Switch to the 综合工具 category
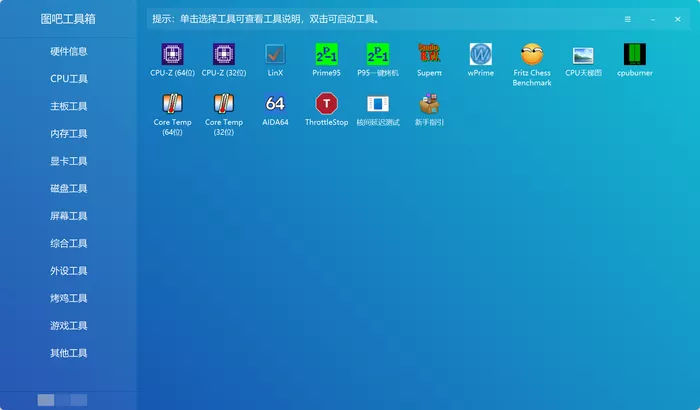The width and height of the screenshot is (700, 410). (68, 243)
